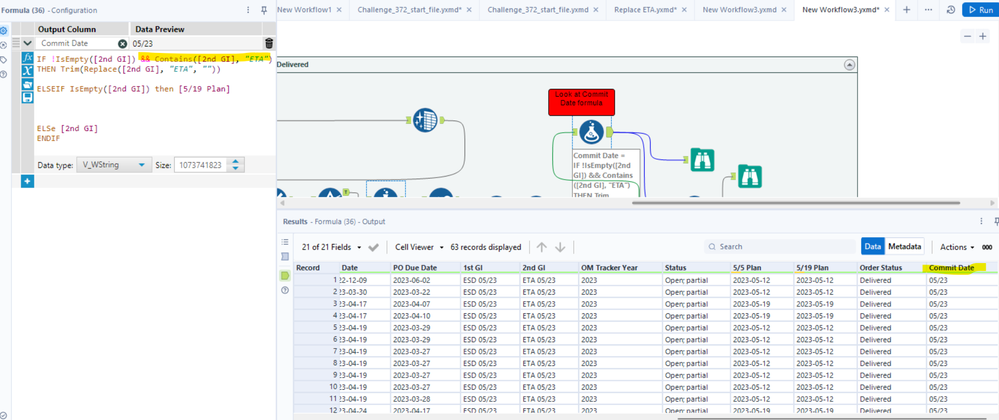Open the help icon in the configuration sidebar
This screenshot has width=999, height=420.
(x=4, y=74)
